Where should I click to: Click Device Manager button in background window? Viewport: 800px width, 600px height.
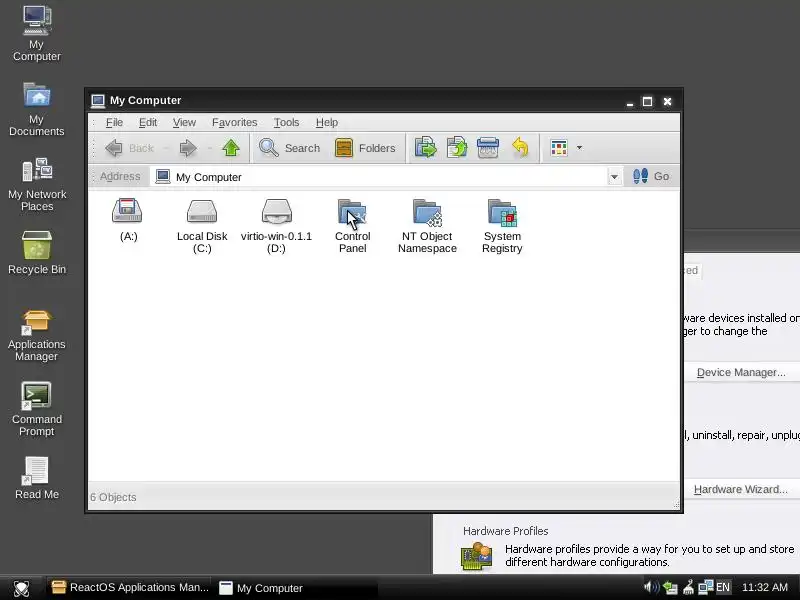[741, 372]
